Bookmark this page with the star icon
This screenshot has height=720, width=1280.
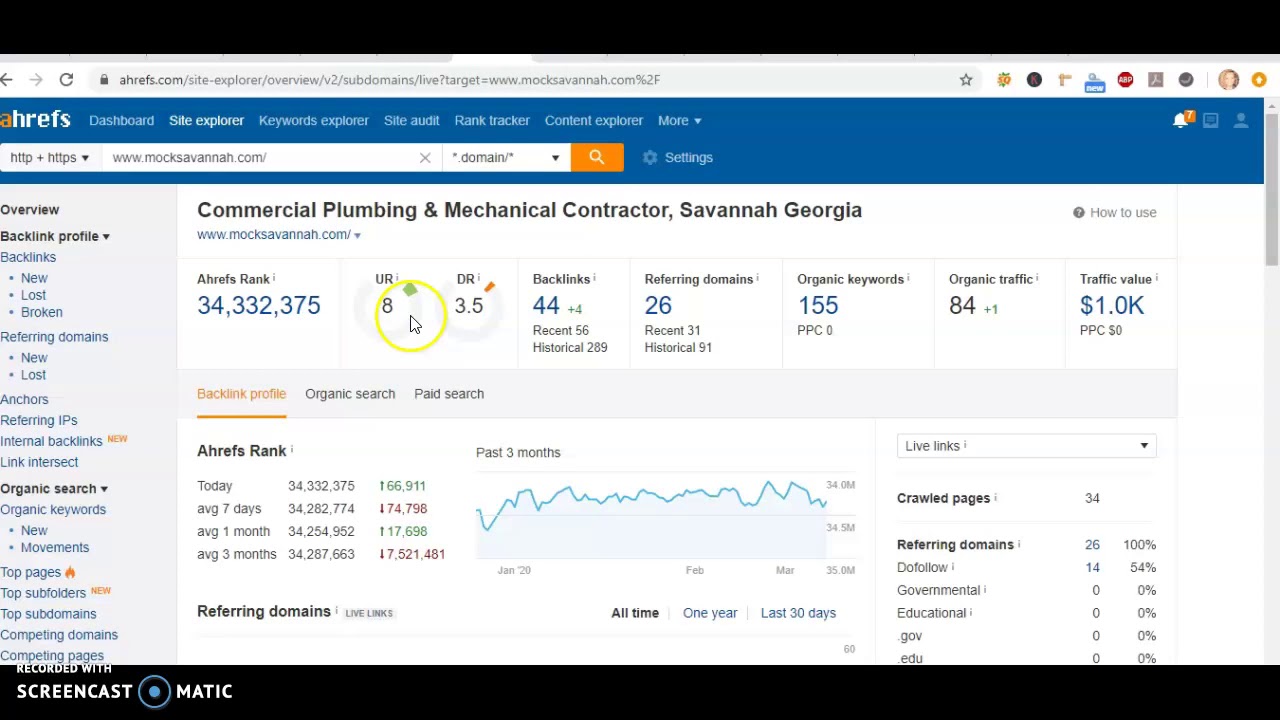(966, 80)
